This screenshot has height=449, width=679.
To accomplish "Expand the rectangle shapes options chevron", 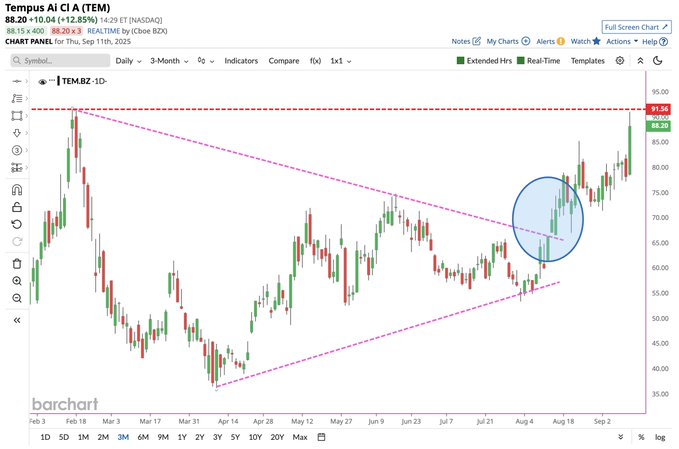I will 27,116.
